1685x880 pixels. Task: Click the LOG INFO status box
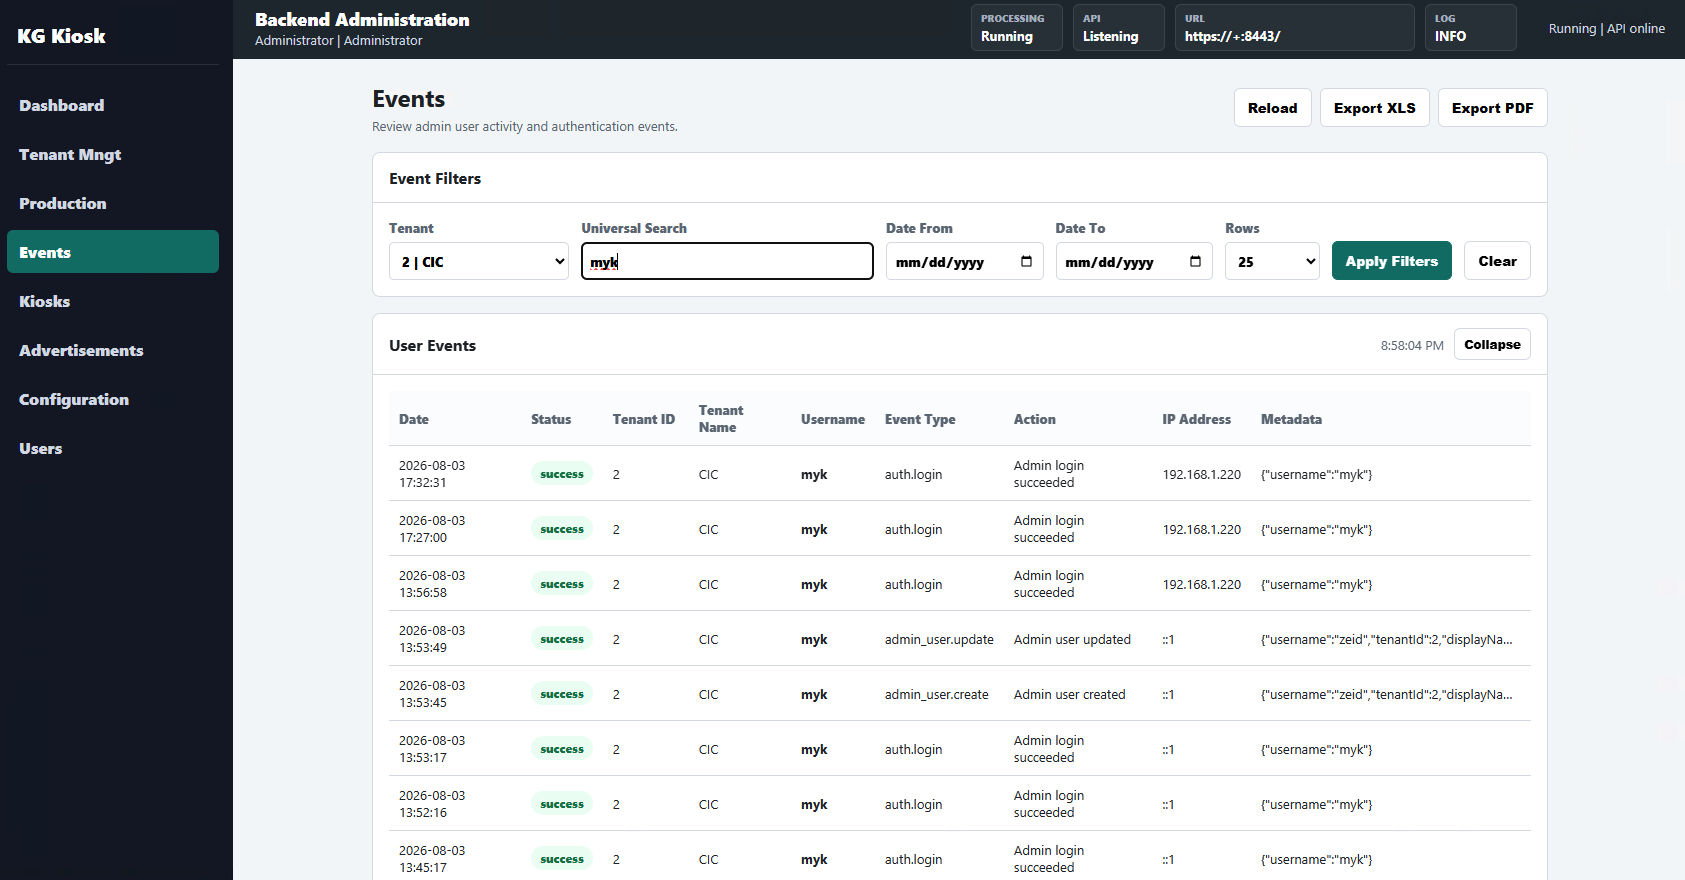(1470, 27)
